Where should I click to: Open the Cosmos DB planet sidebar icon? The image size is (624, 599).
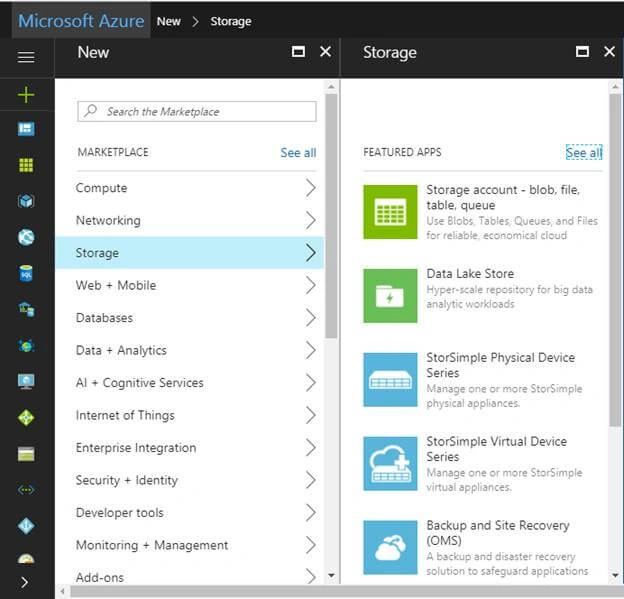pos(26,346)
